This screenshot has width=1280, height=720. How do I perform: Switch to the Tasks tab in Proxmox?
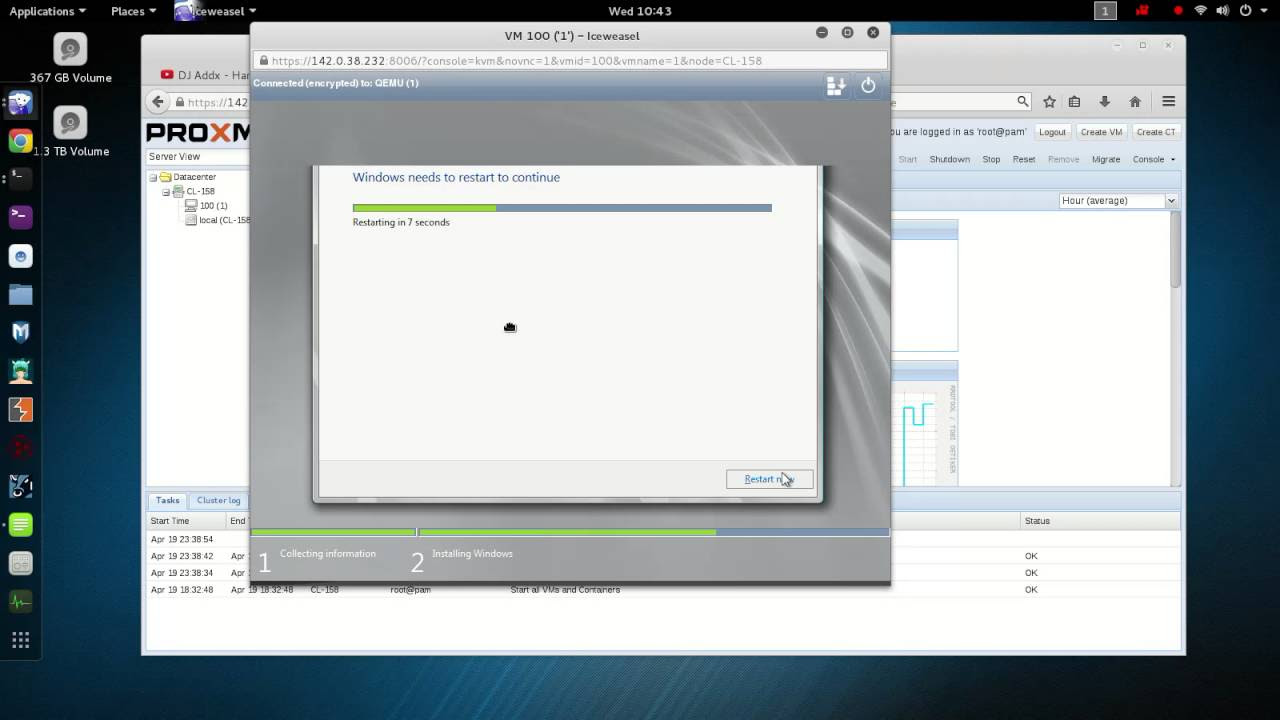click(168, 500)
